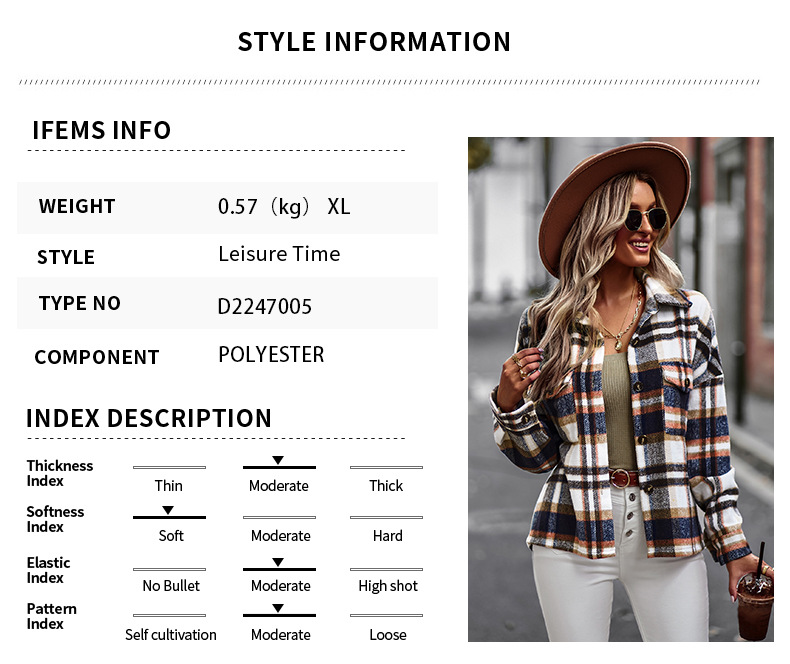Click the plaid jacket model photo

tap(621, 389)
